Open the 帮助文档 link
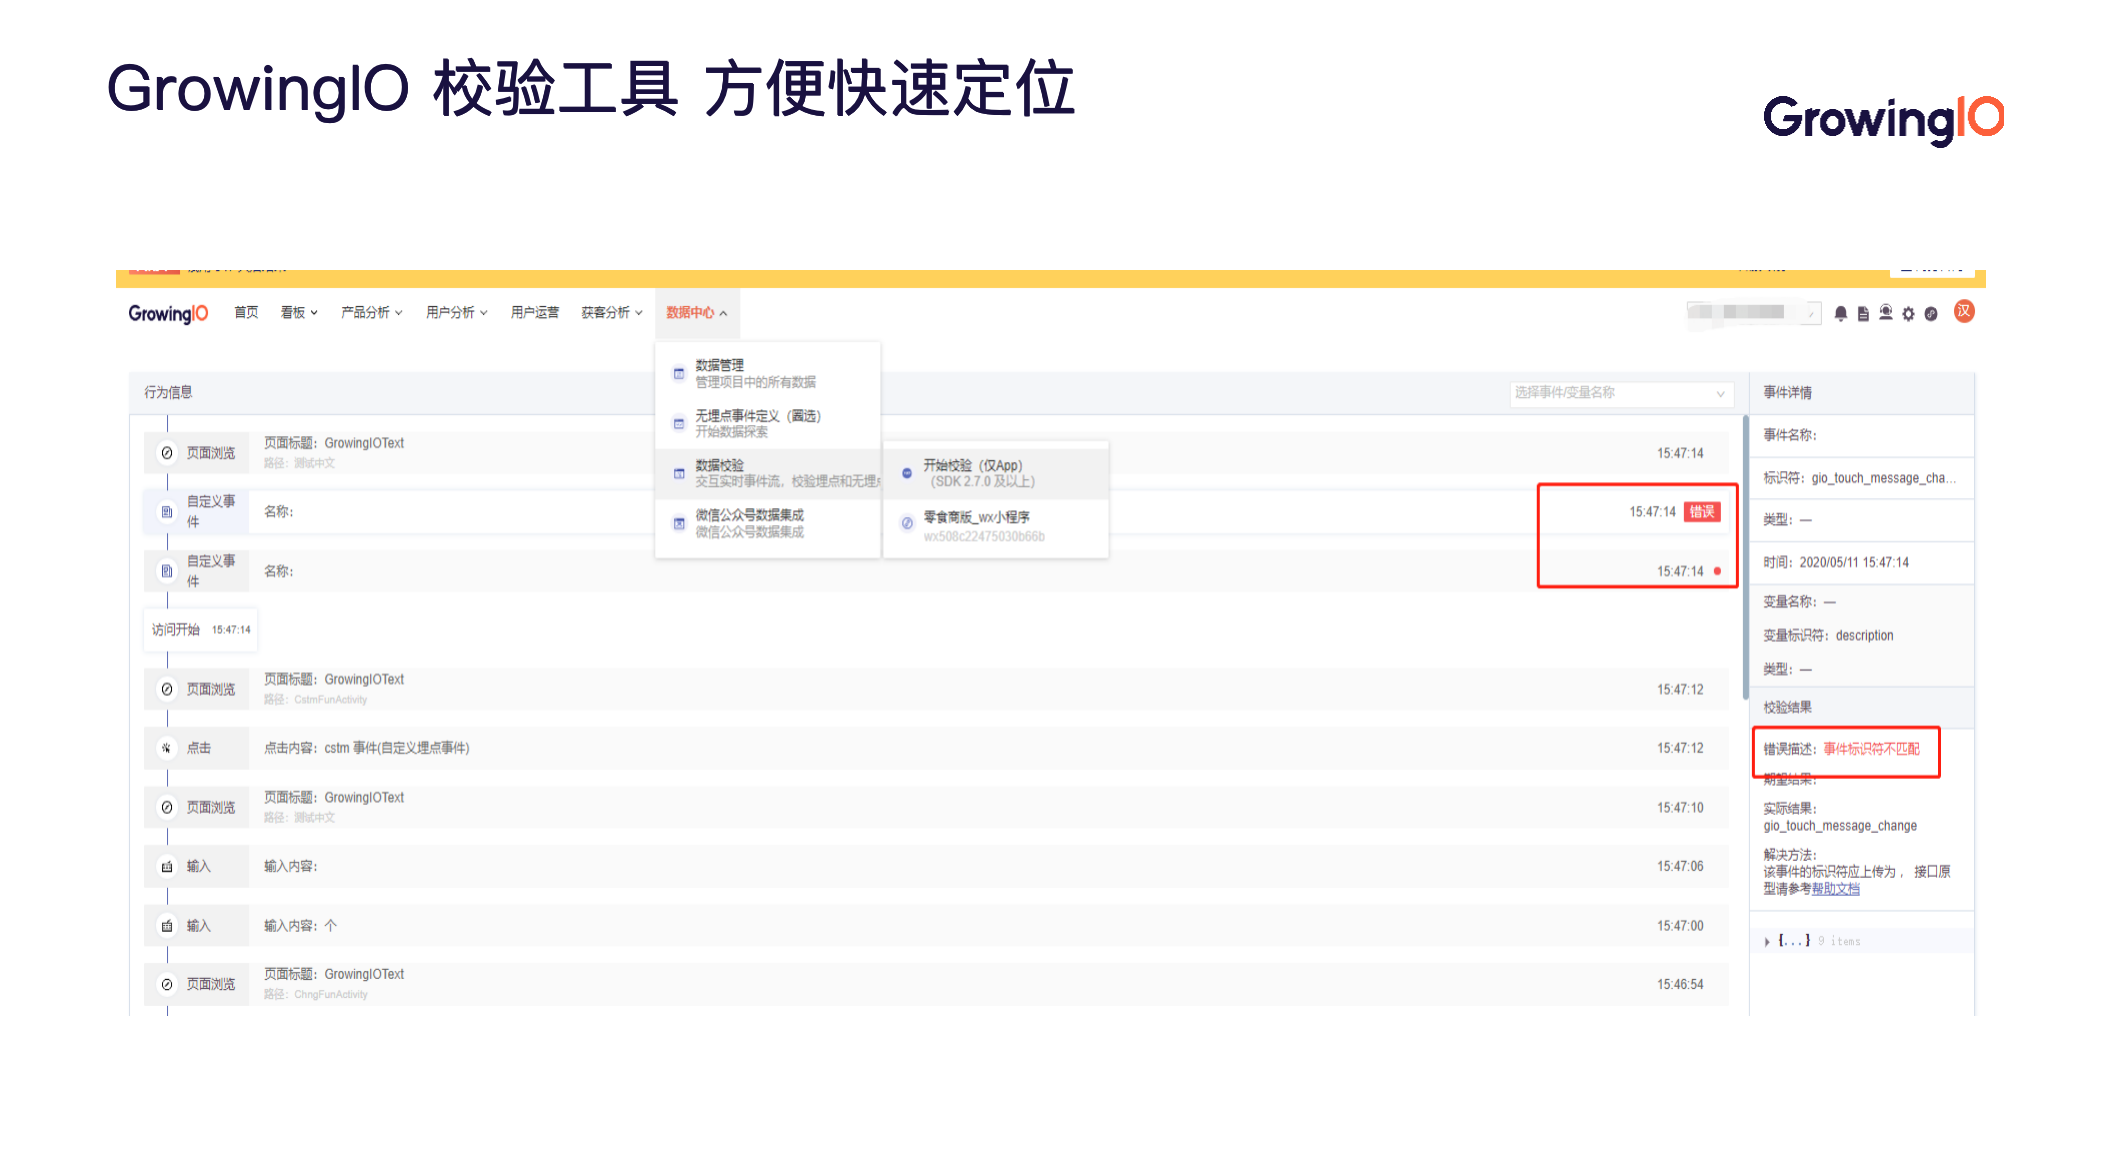This screenshot has height=1176, width=2106. coord(1835,889)
